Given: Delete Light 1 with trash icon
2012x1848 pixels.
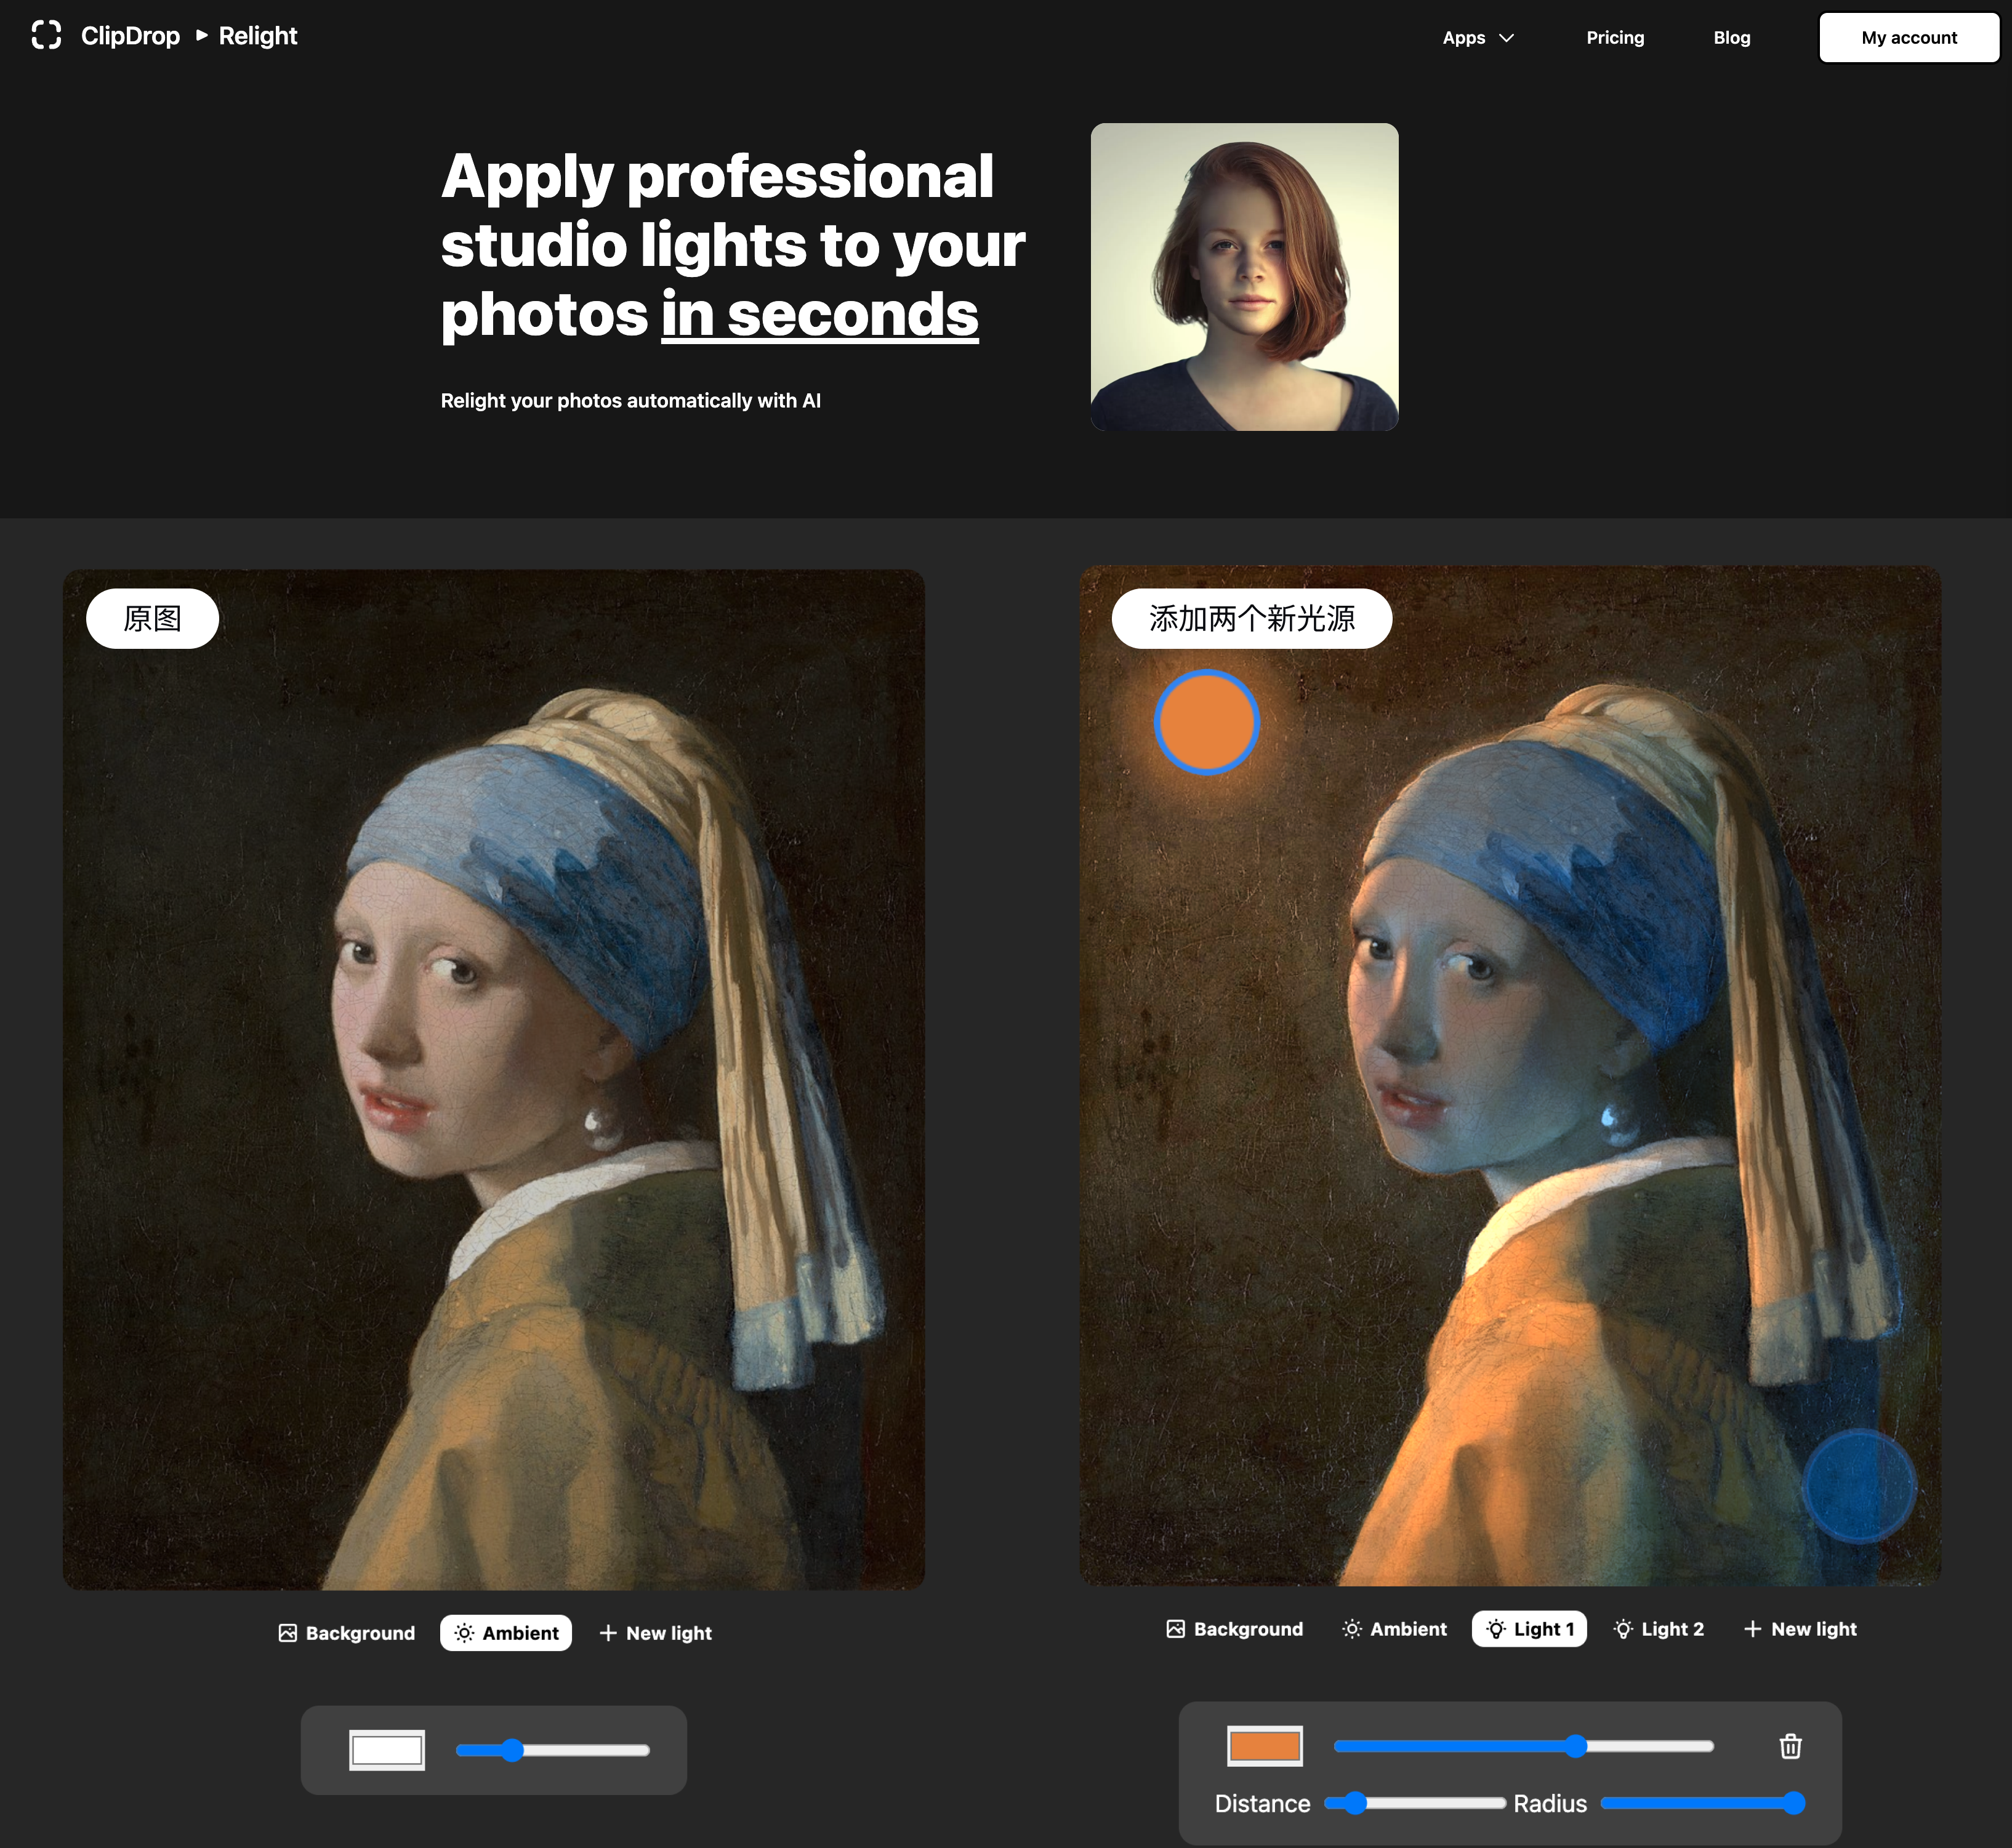Looking at the screenshot, I should 1790,1746.
